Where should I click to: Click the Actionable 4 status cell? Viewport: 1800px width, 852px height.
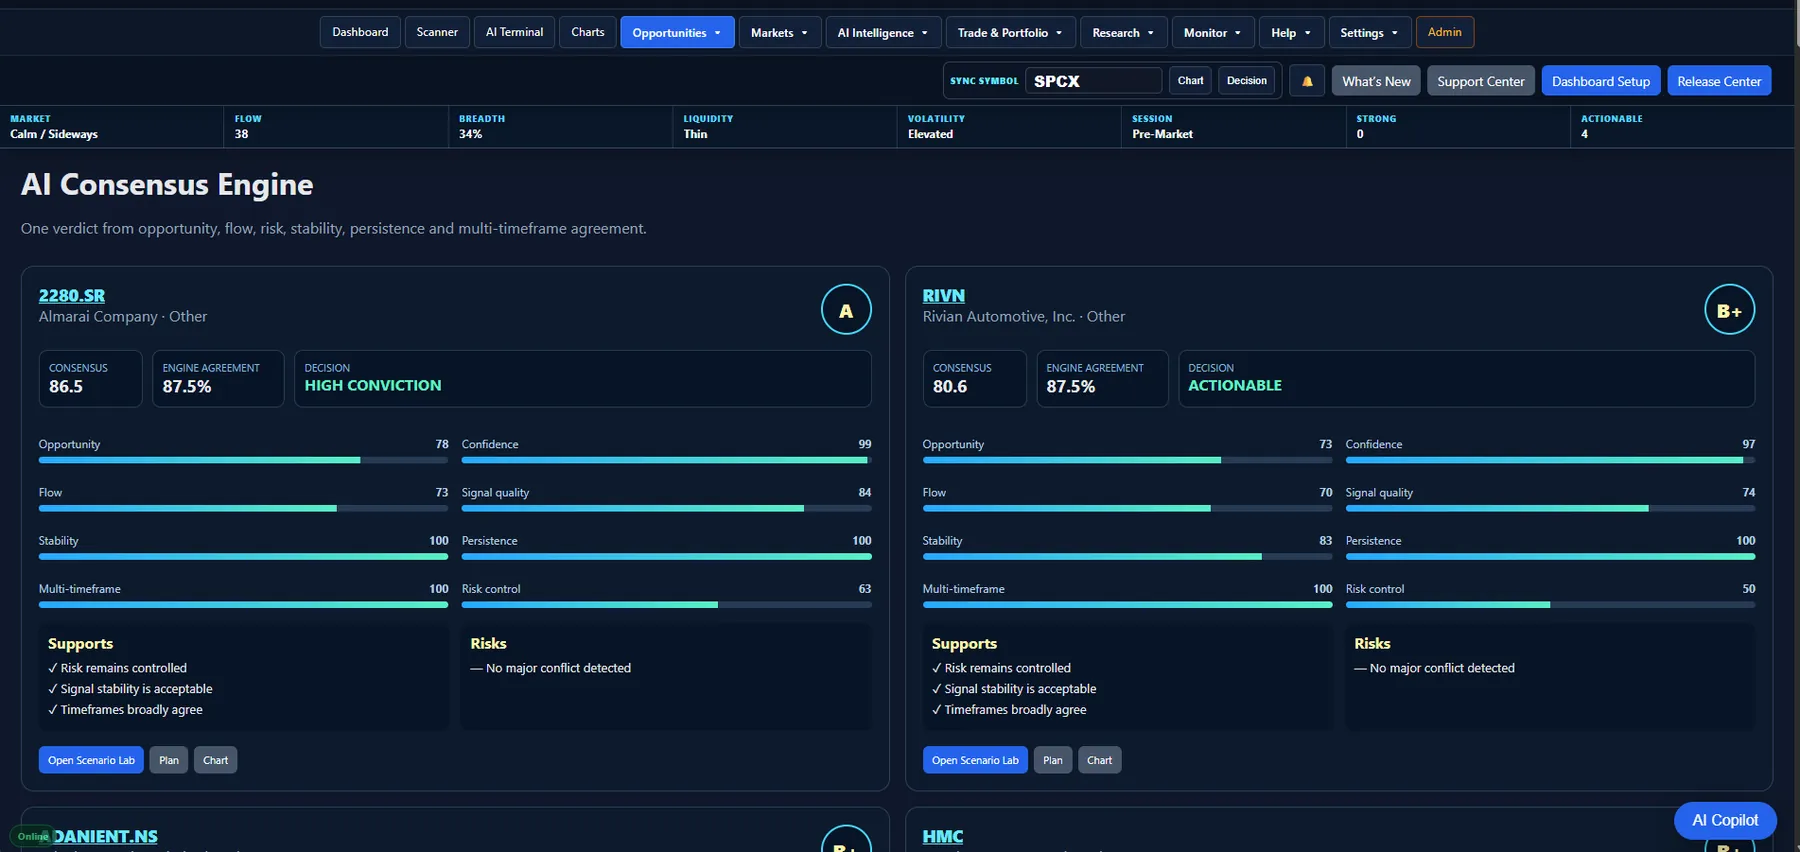coord(1682,127)
